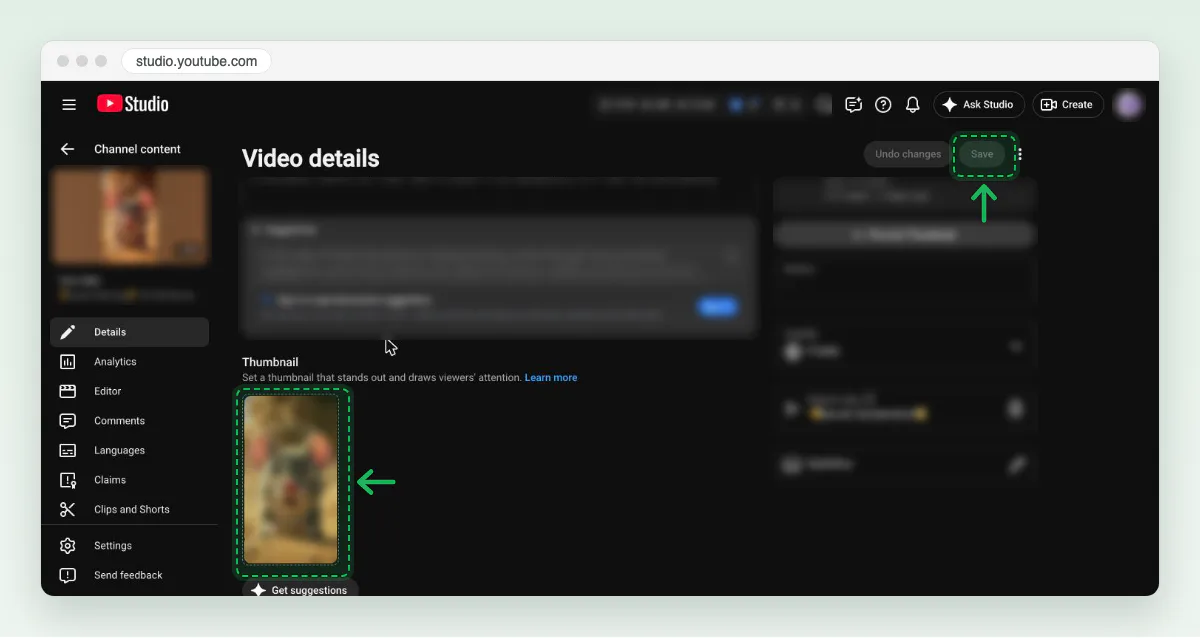The height and width of the screenshot is (638, 1200).
Task: Open the notifications bell
Action: pyautogui.click(x=913, y=104)
